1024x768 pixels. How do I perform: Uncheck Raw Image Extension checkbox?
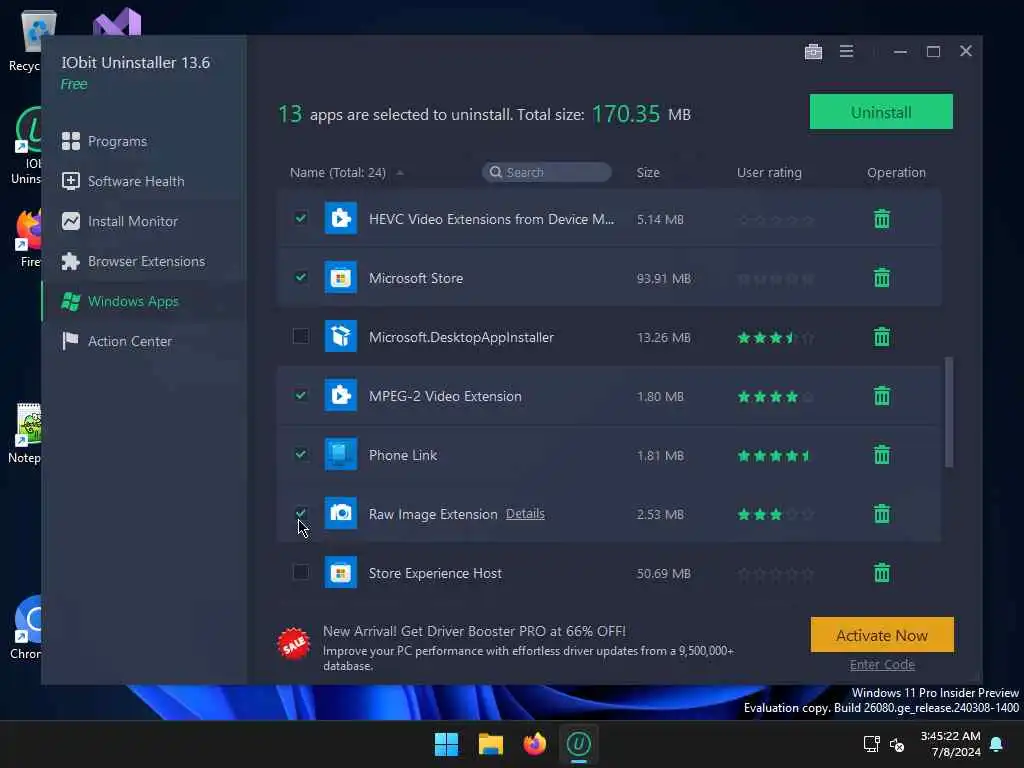coord(300,513)
